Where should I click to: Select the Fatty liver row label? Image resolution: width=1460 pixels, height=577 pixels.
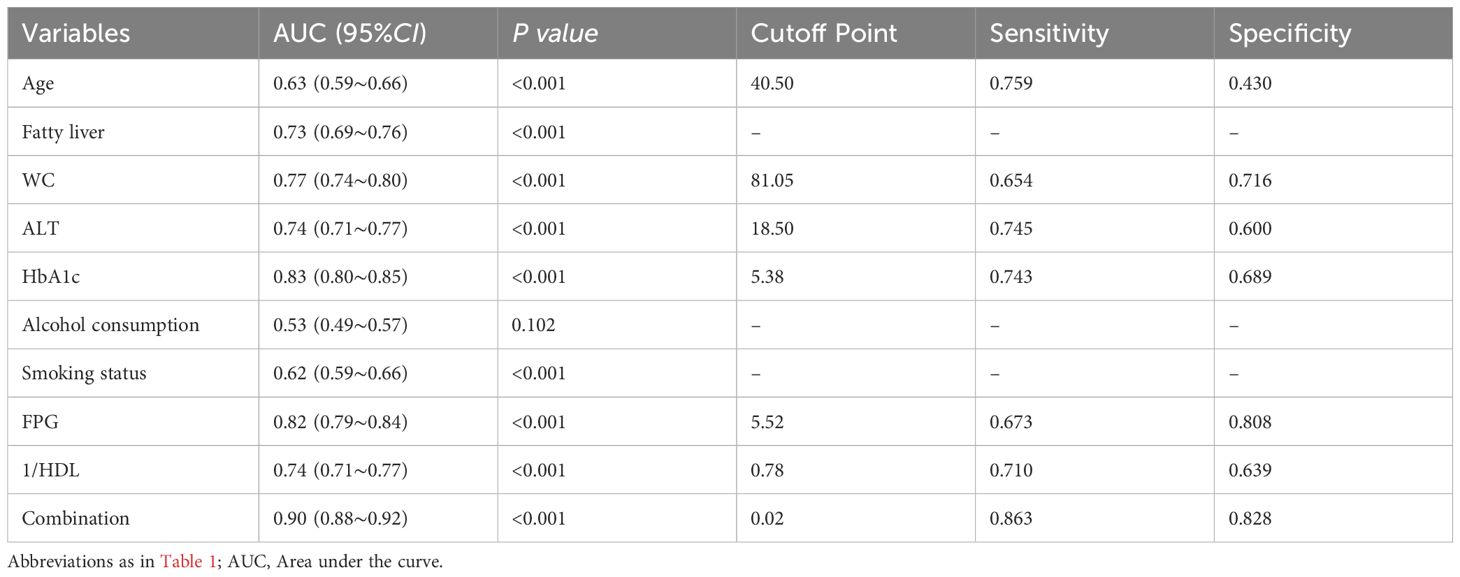pyautogui.click(x=62, y=132)
